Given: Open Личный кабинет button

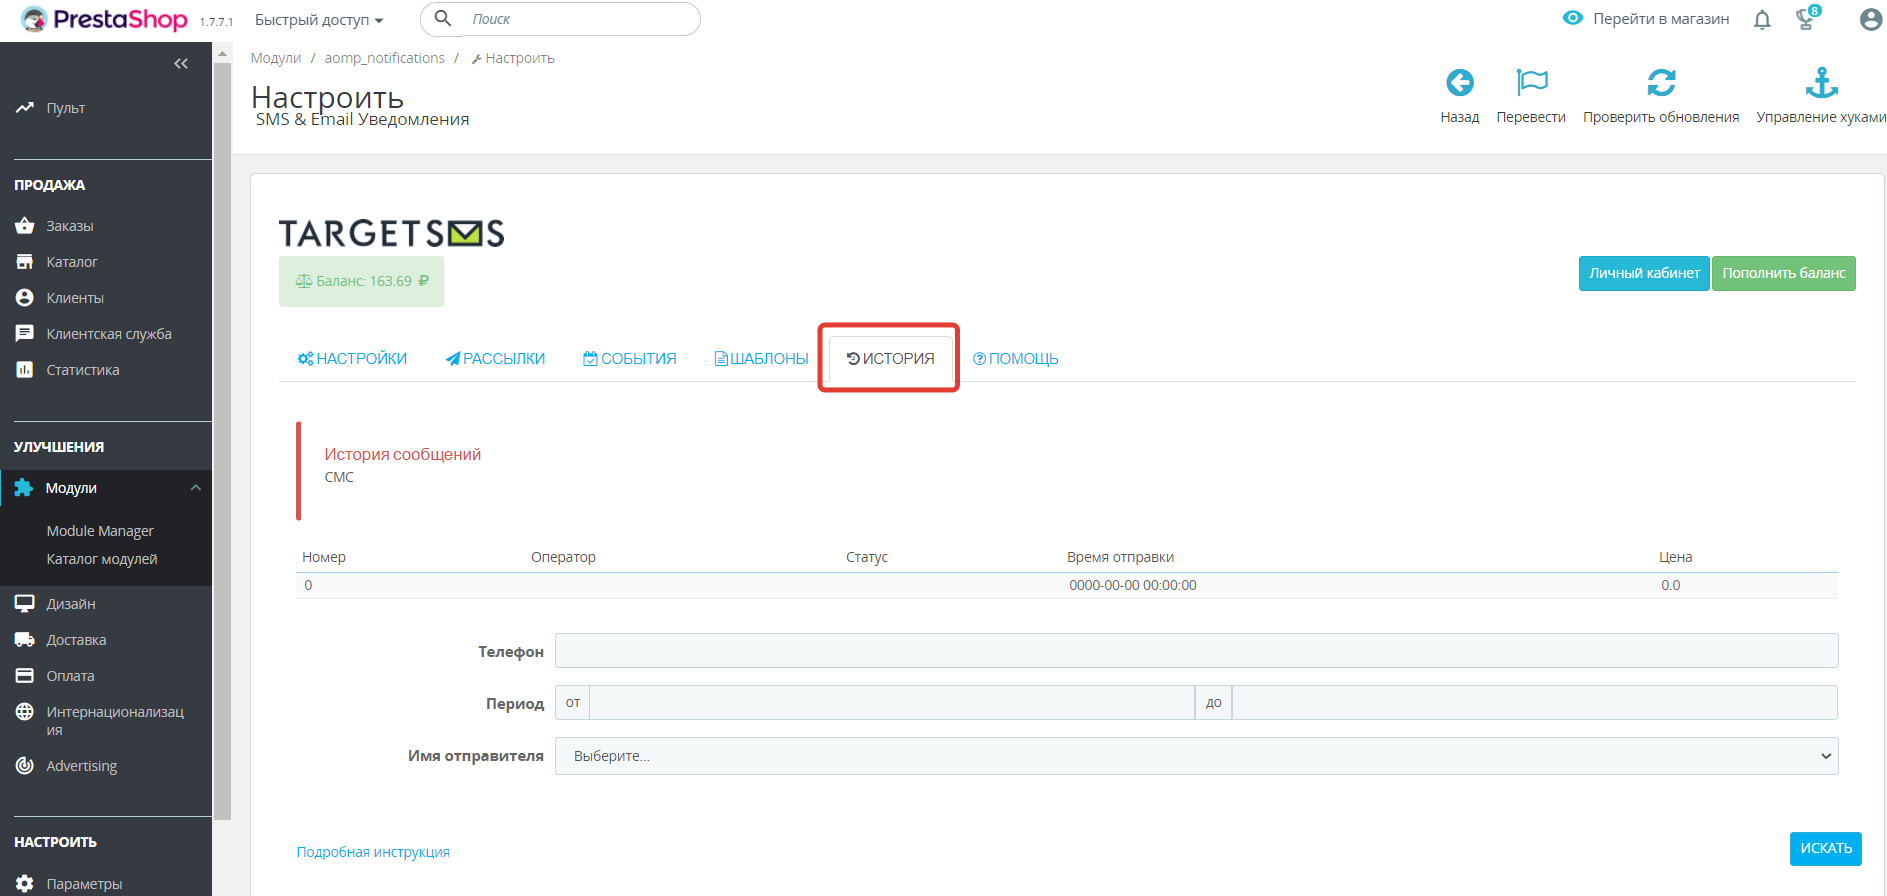Looking at the screenshot, I should (x=1644, y=273).
